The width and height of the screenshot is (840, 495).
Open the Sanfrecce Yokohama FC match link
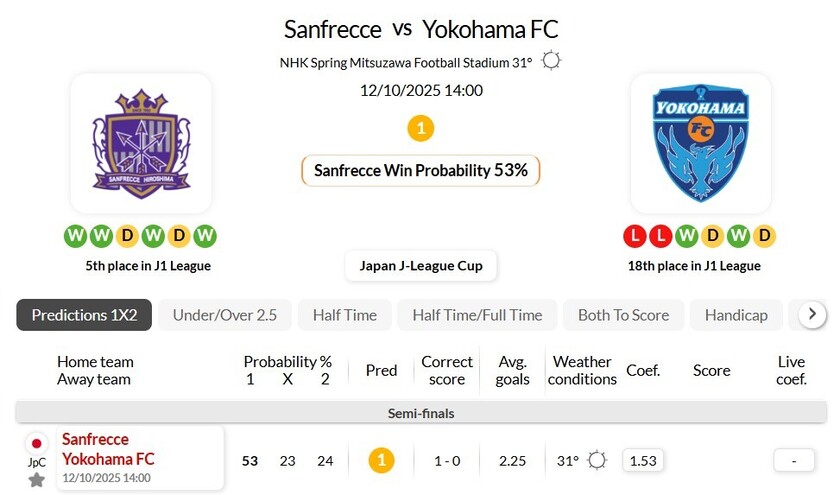pyautogui.click(x=108, y=449)
